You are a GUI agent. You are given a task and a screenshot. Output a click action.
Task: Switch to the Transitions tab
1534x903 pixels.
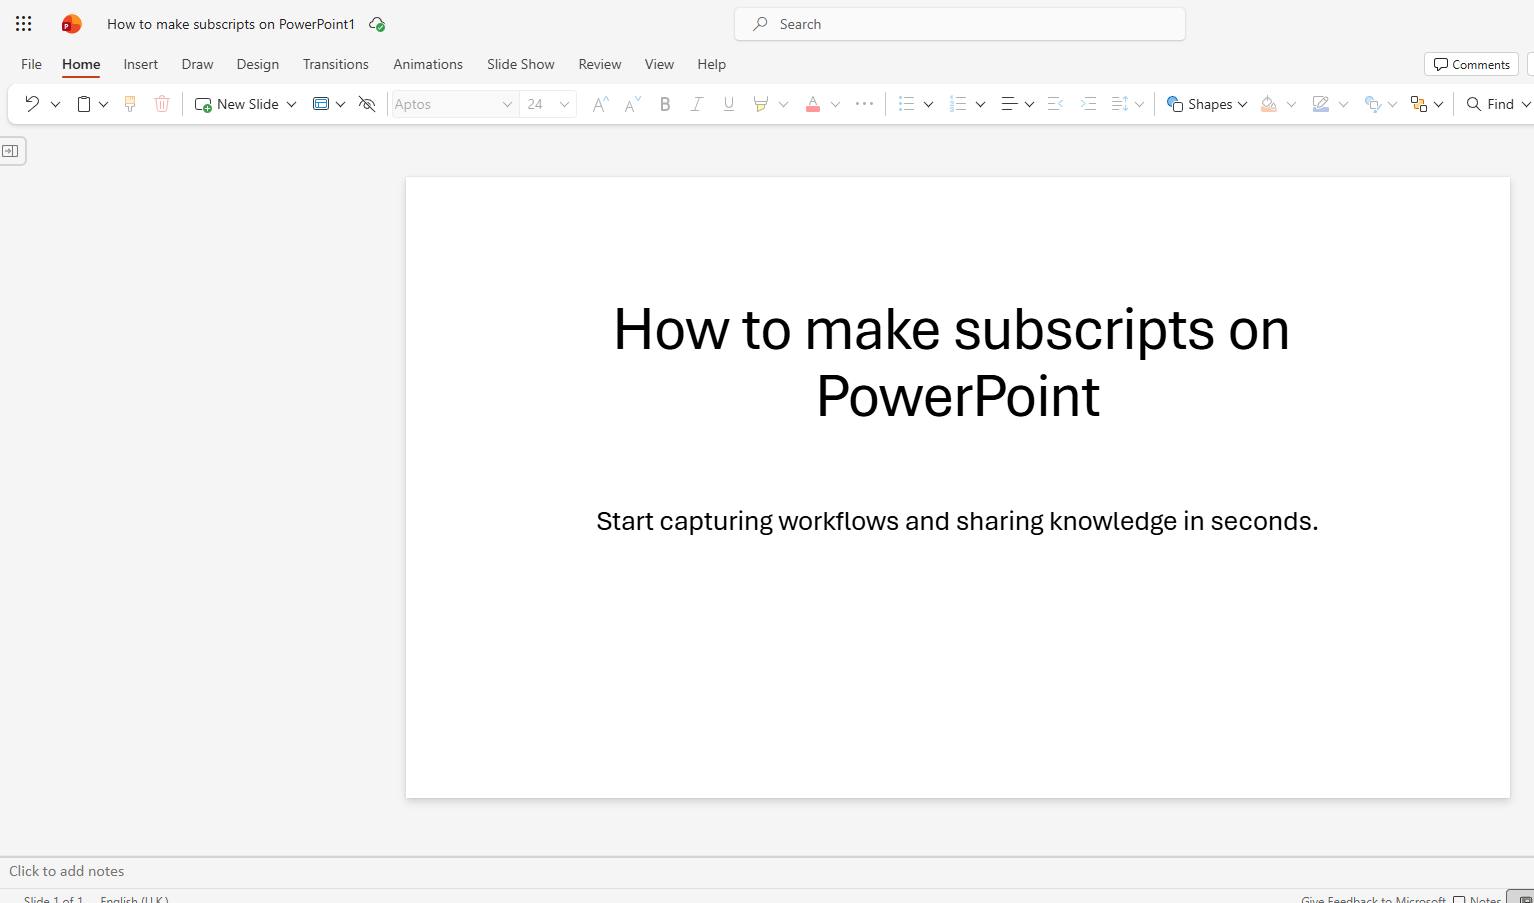336,64
